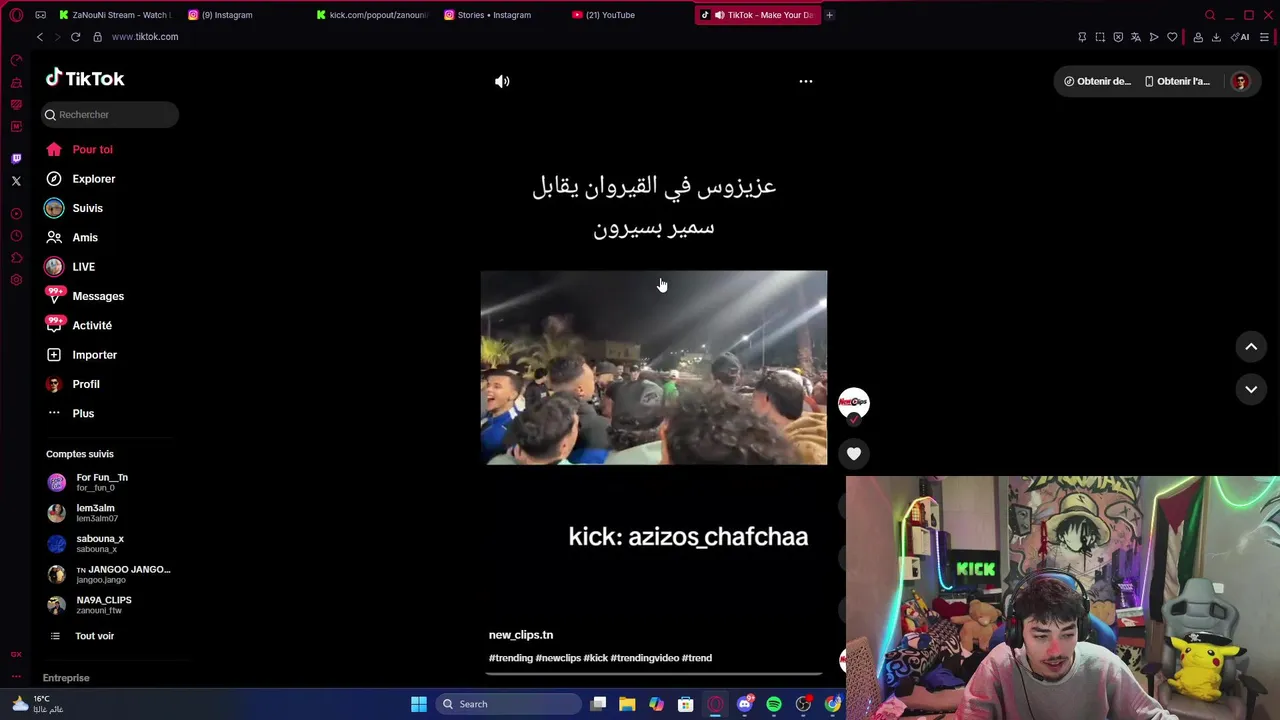Open the Pour toi feed
The width and height of the screenshot is (1280, 720).
click(x=79, y=149)
